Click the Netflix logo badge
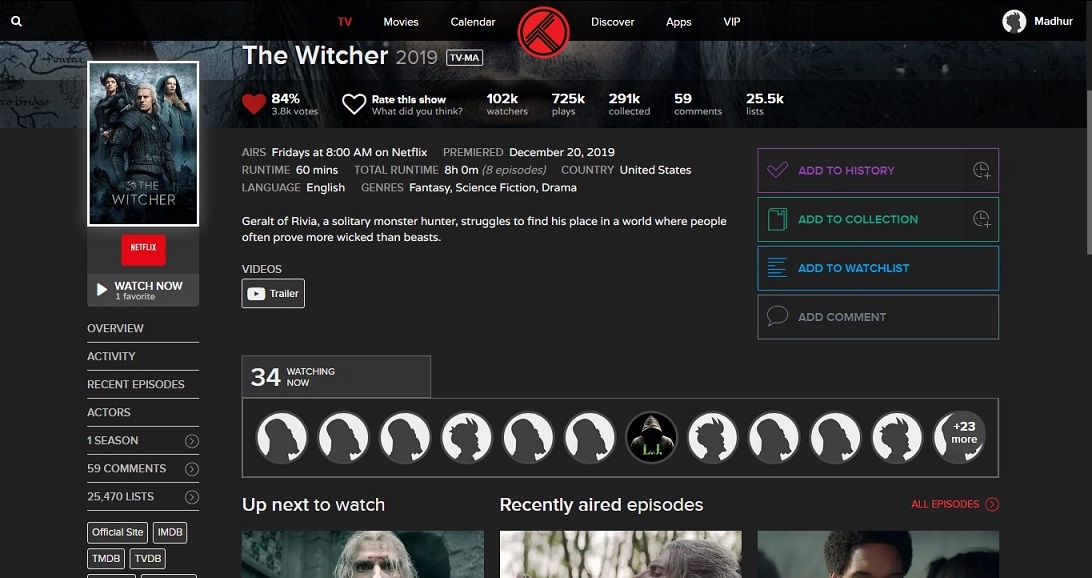The width and height of the screenshot is (1092, 578). pos(143,249)
